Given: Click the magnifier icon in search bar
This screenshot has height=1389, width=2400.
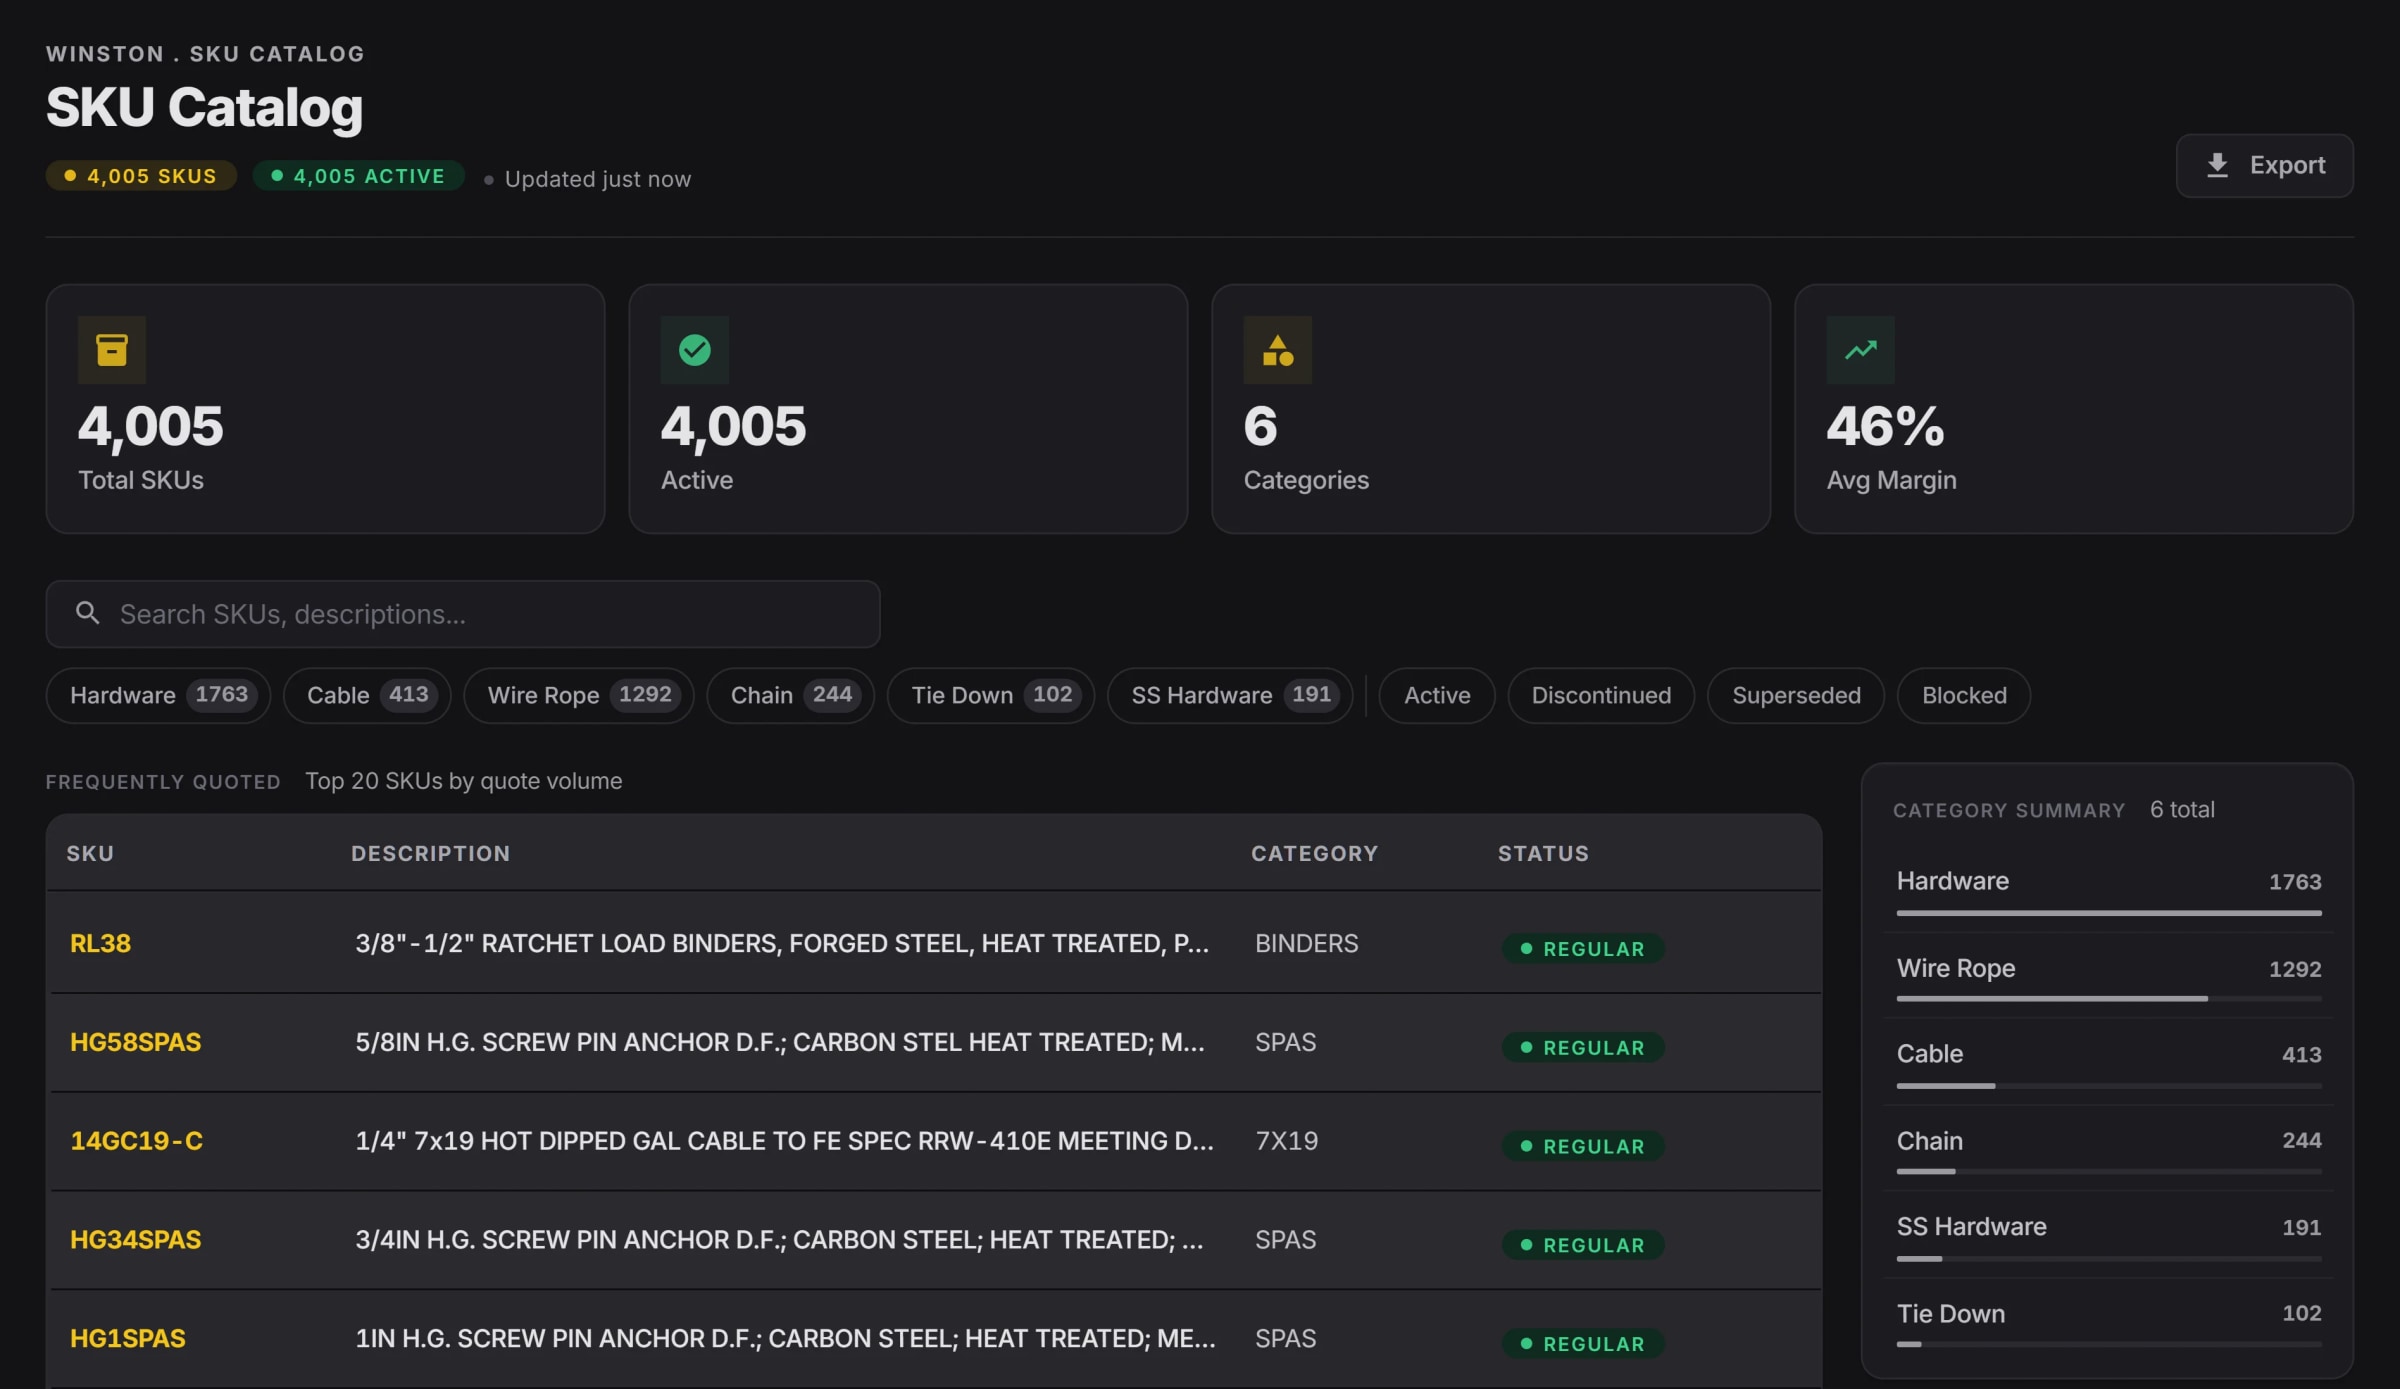Looking at the screenshot, I should click(x=88, y=613).
